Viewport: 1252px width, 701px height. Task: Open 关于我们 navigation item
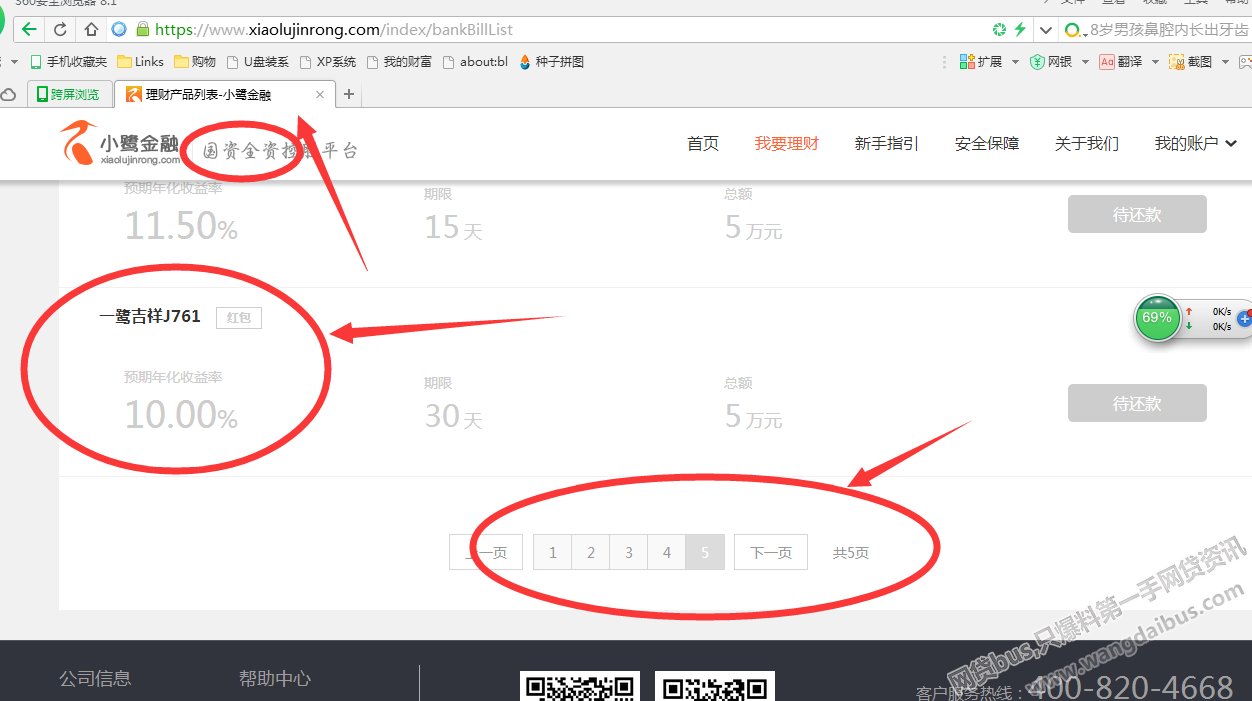1087,144
